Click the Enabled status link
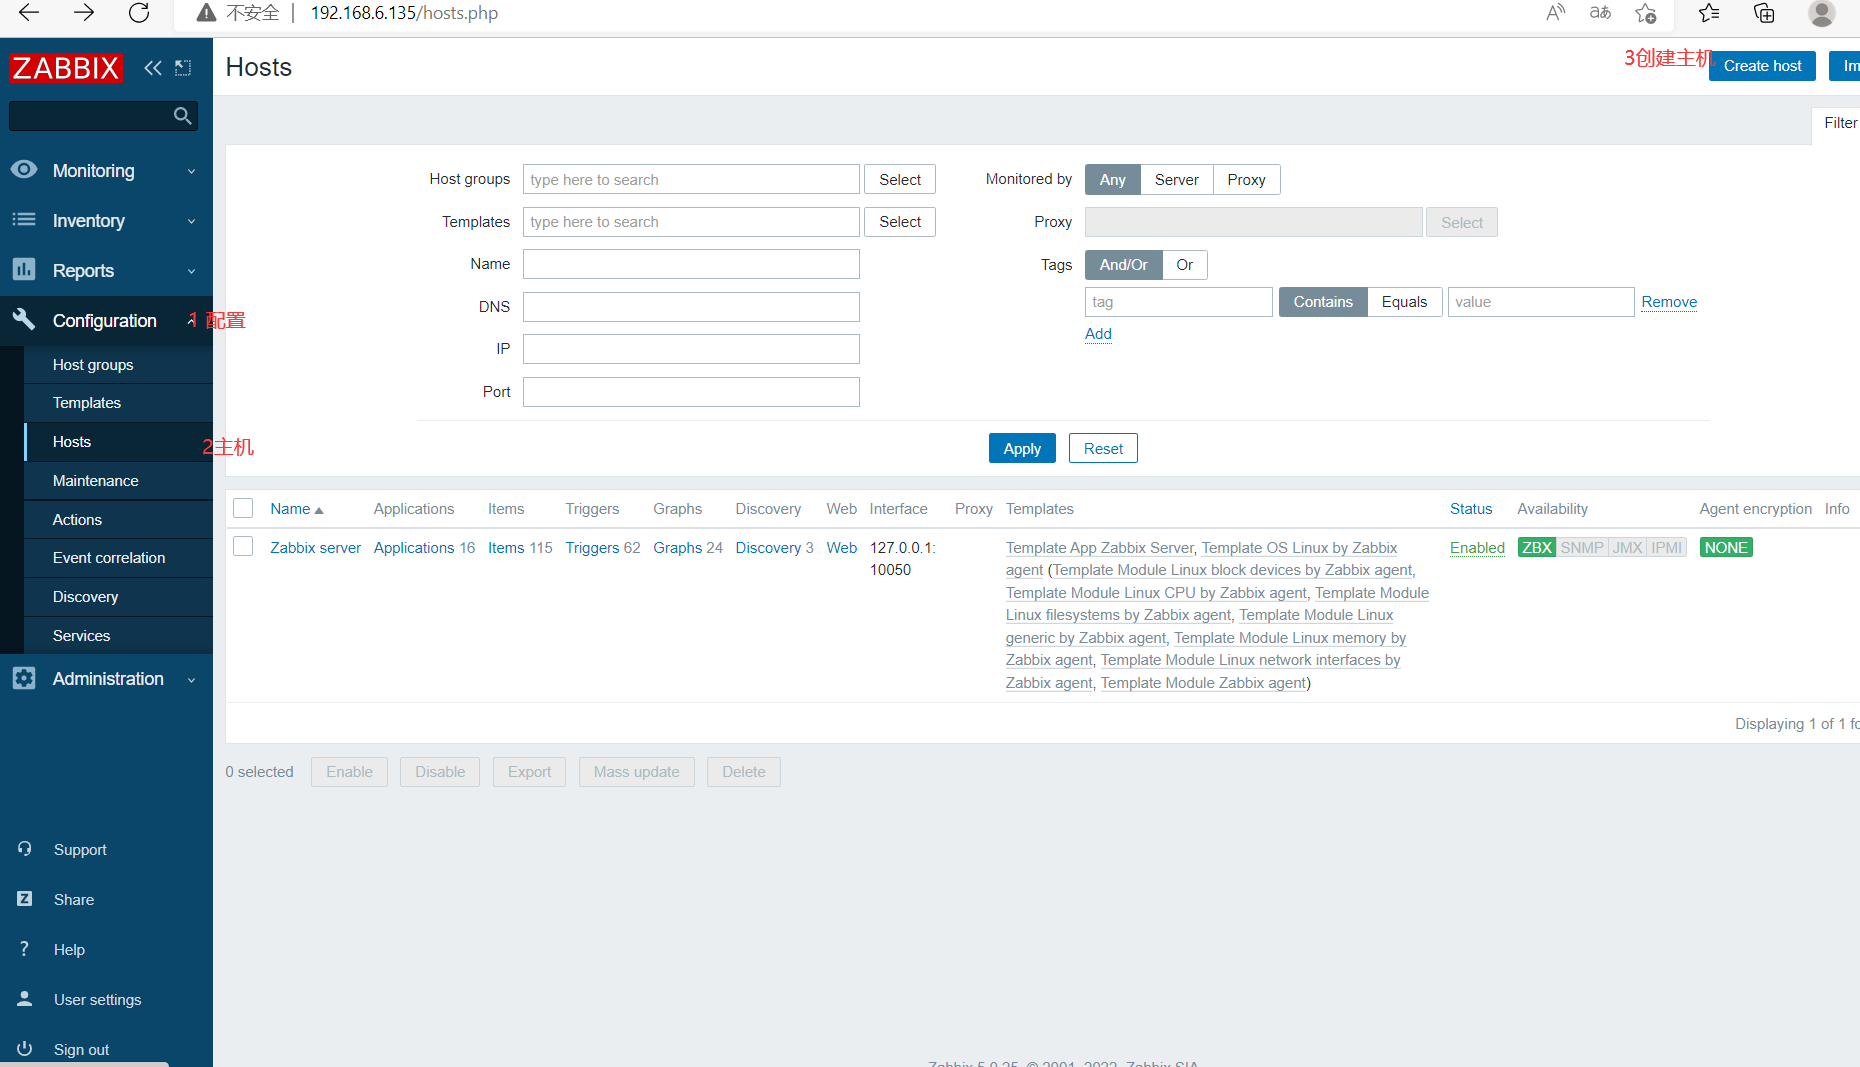Screen dimensions: 1860x1067 (1477, 548)
